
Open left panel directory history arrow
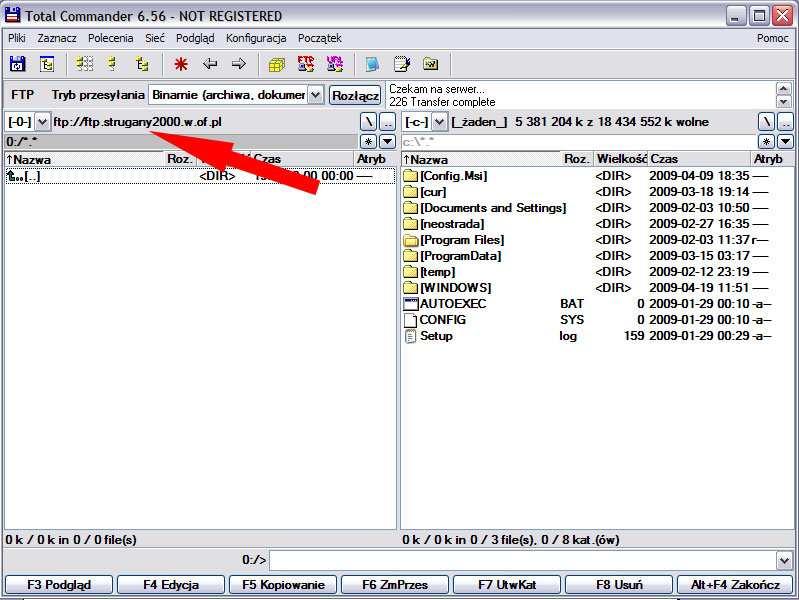pos(388,142)
